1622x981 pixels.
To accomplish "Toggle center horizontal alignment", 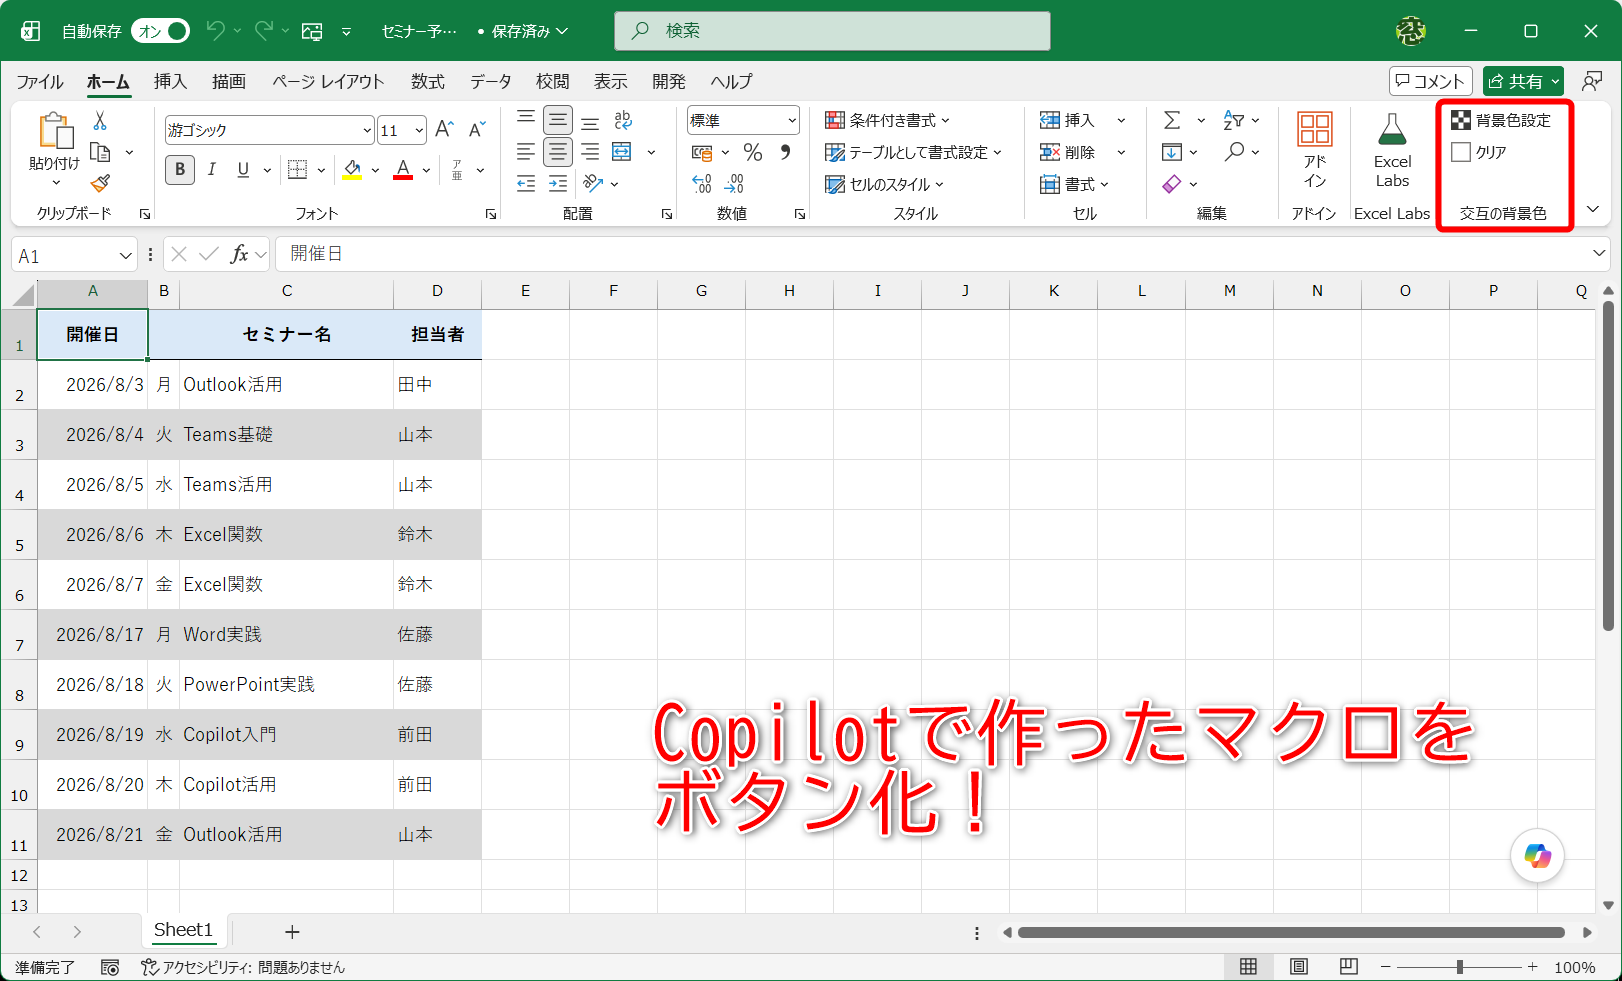I will (558, 152).
